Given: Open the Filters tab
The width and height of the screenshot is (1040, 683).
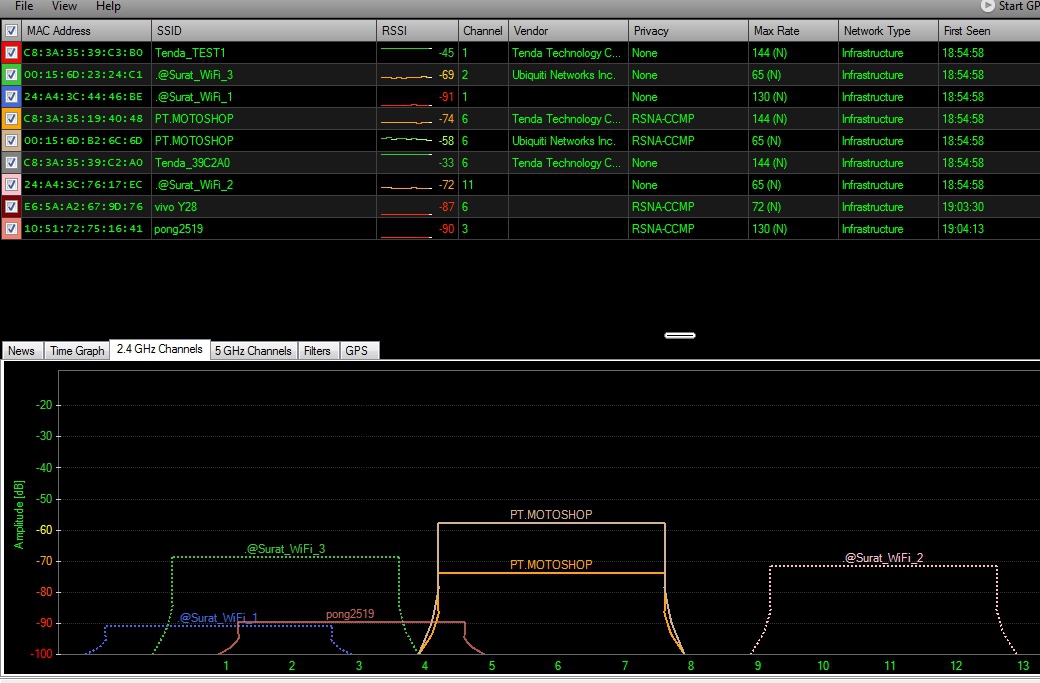Looking at the screenshot, I should point(317,351).
